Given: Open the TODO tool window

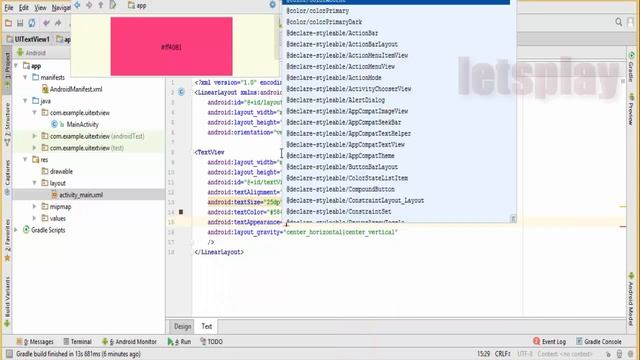Looking at the screenshot, I should click(x=211, y=342).
